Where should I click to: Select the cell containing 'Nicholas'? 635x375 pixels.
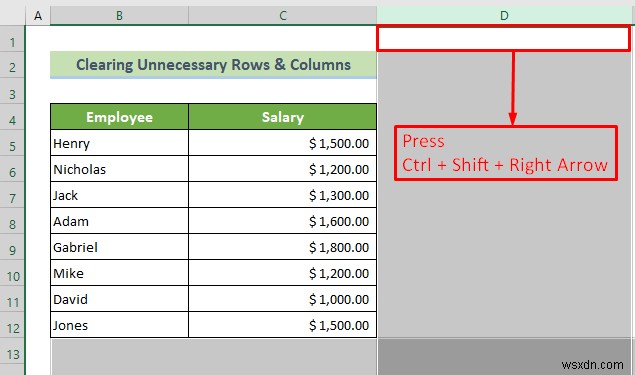point(119,169)
